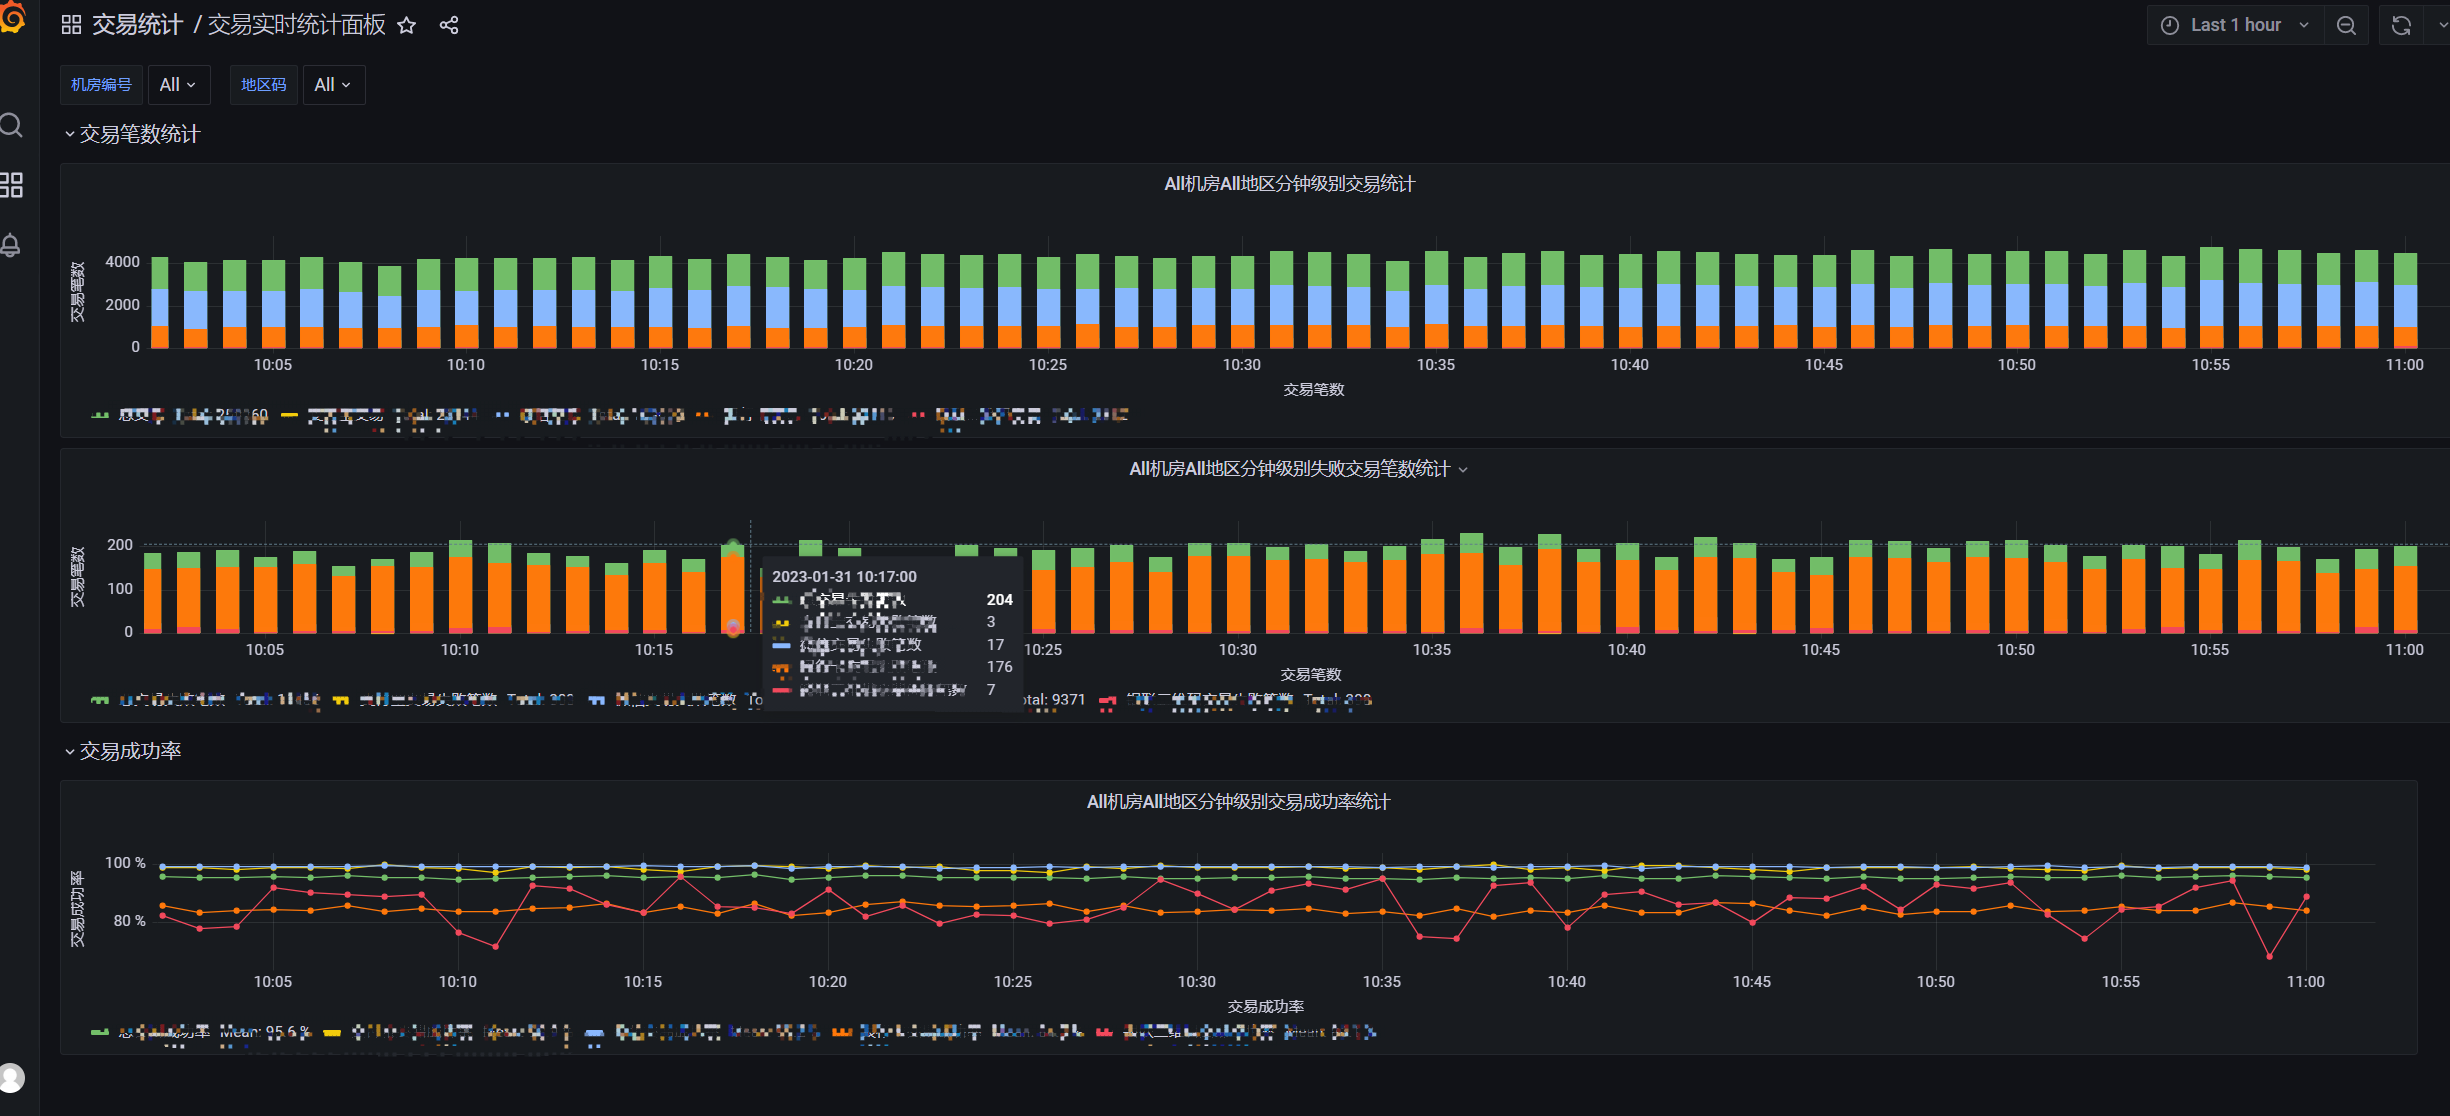Toggle green legend series in 交易统计 panel

coord(180,415)
